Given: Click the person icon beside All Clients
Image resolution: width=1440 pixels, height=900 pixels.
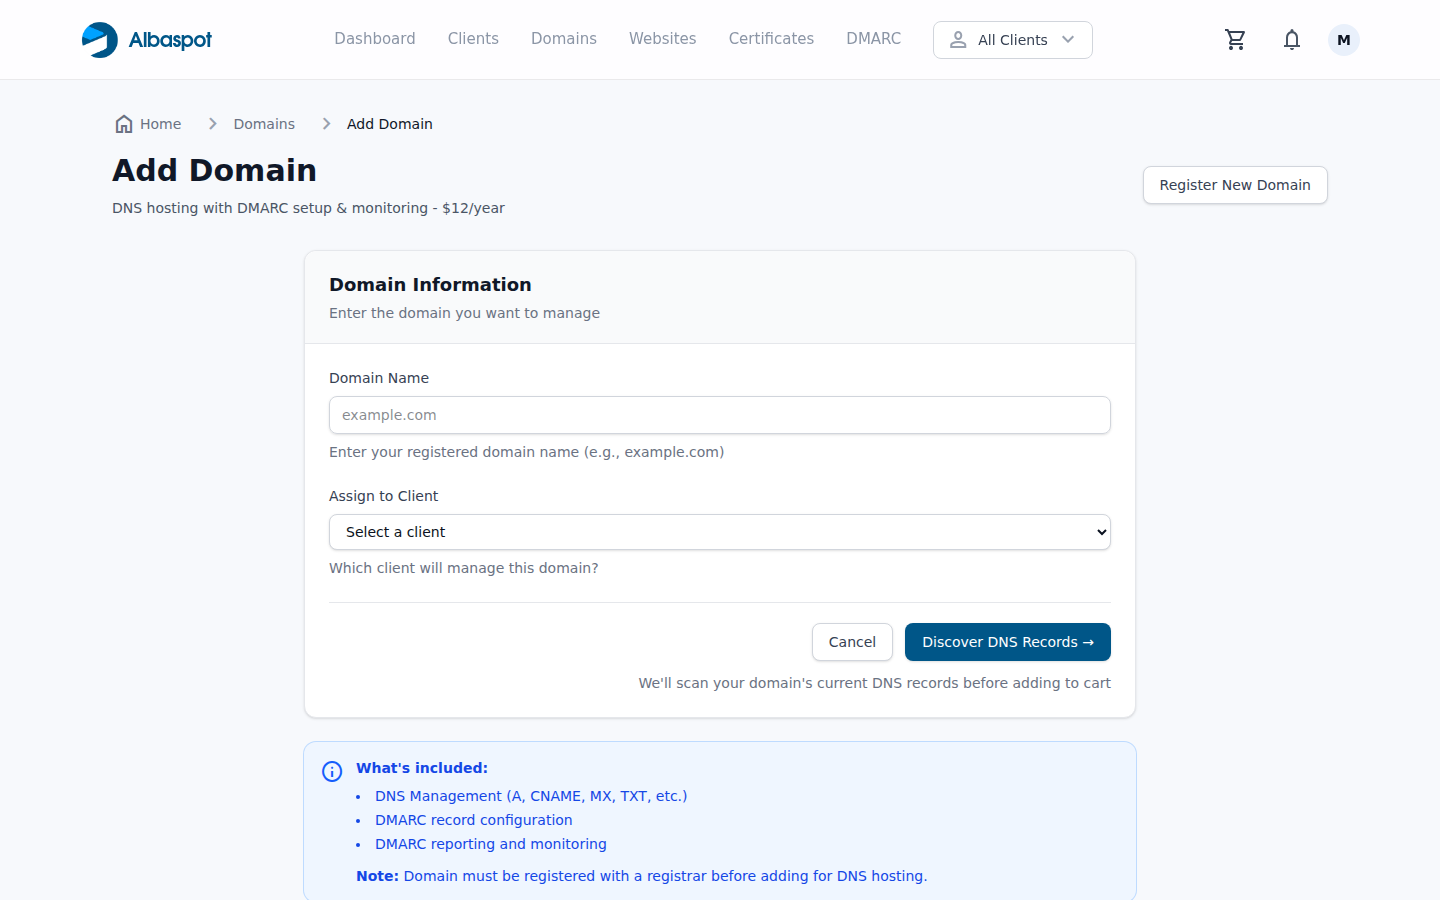Looking at the screenshot, I should pos(958,40).
